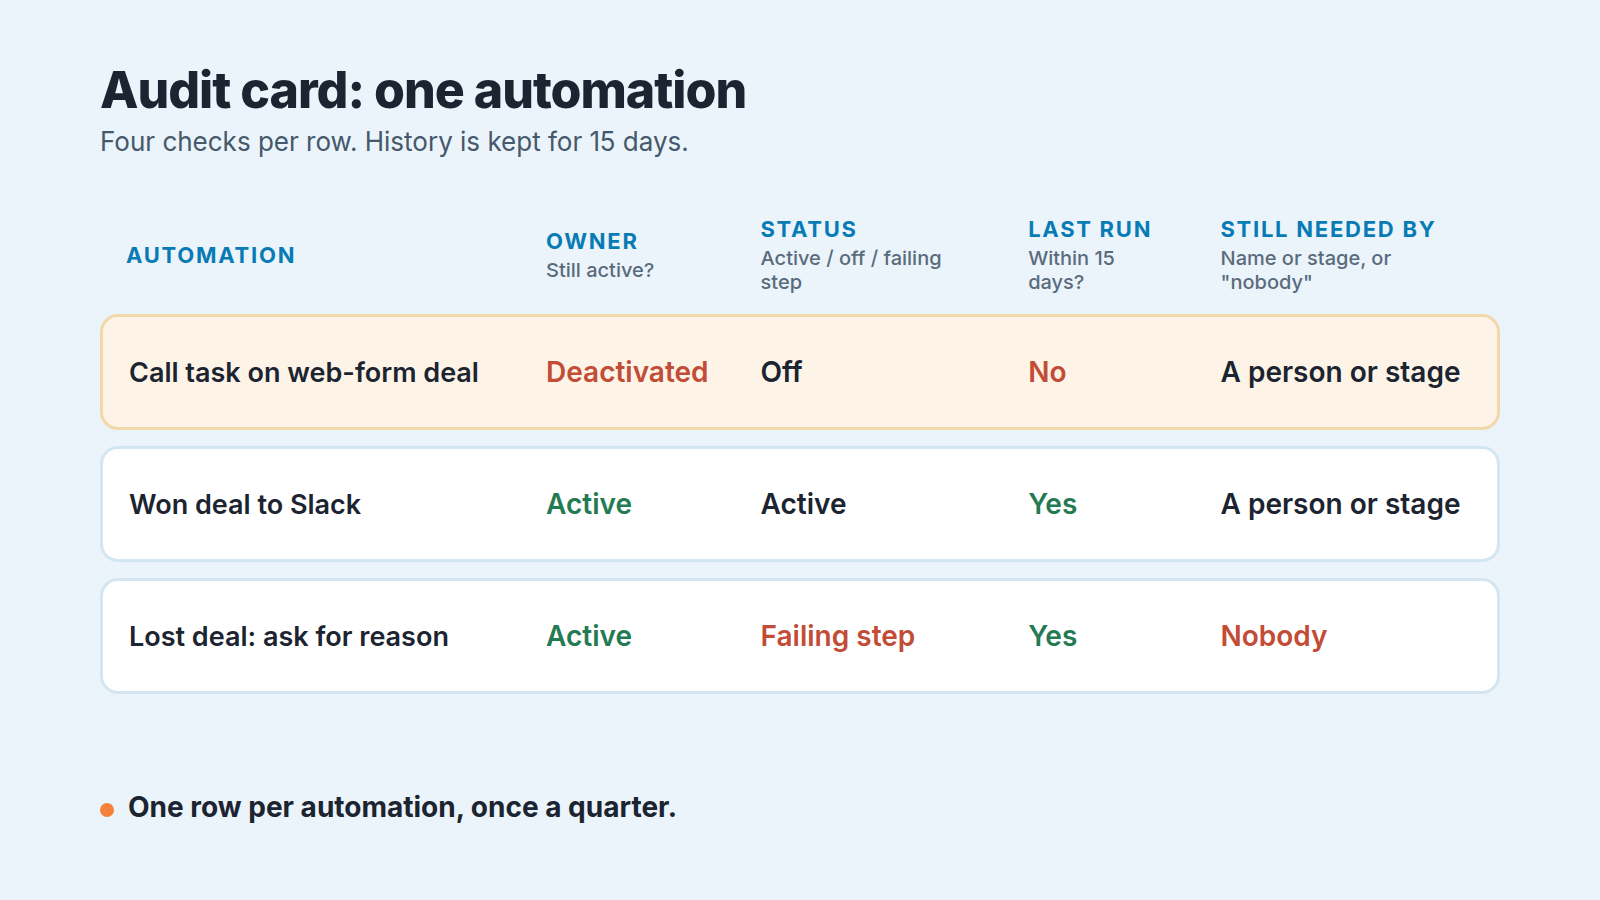Select the "Within 15 days?" header hint

point(1071,270)
